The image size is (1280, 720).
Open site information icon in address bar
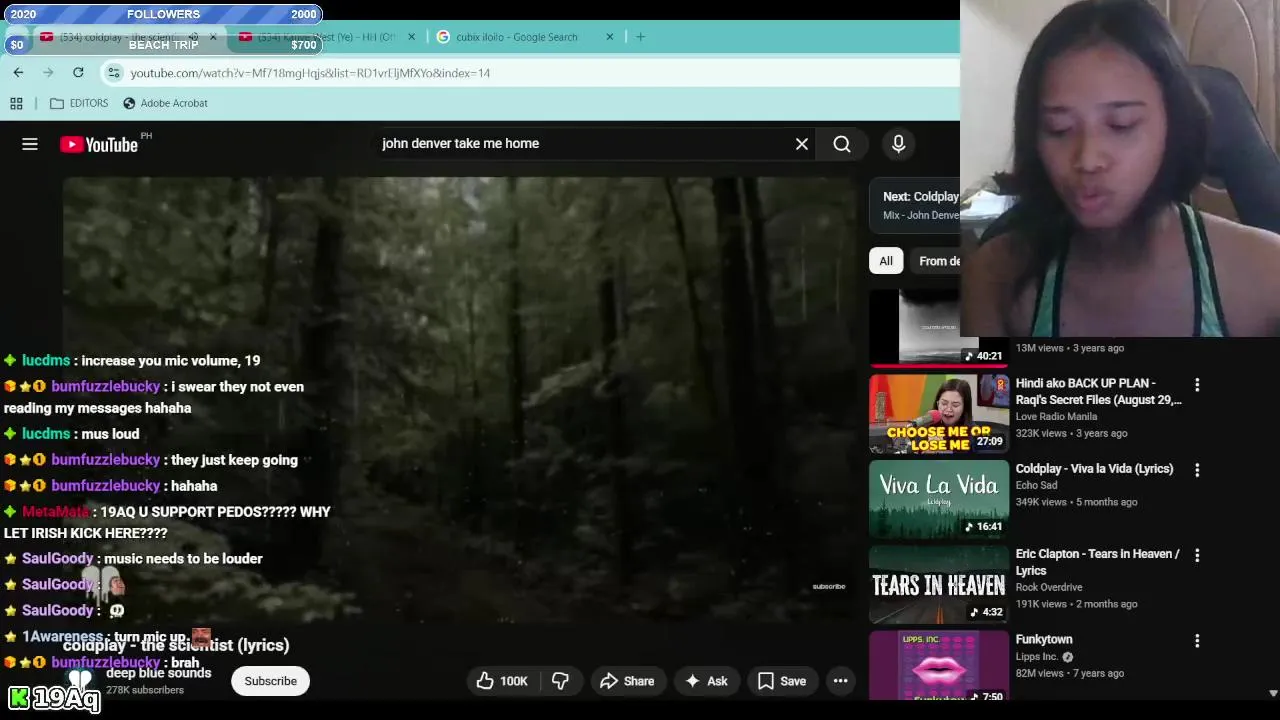click(x=114, y=72)
